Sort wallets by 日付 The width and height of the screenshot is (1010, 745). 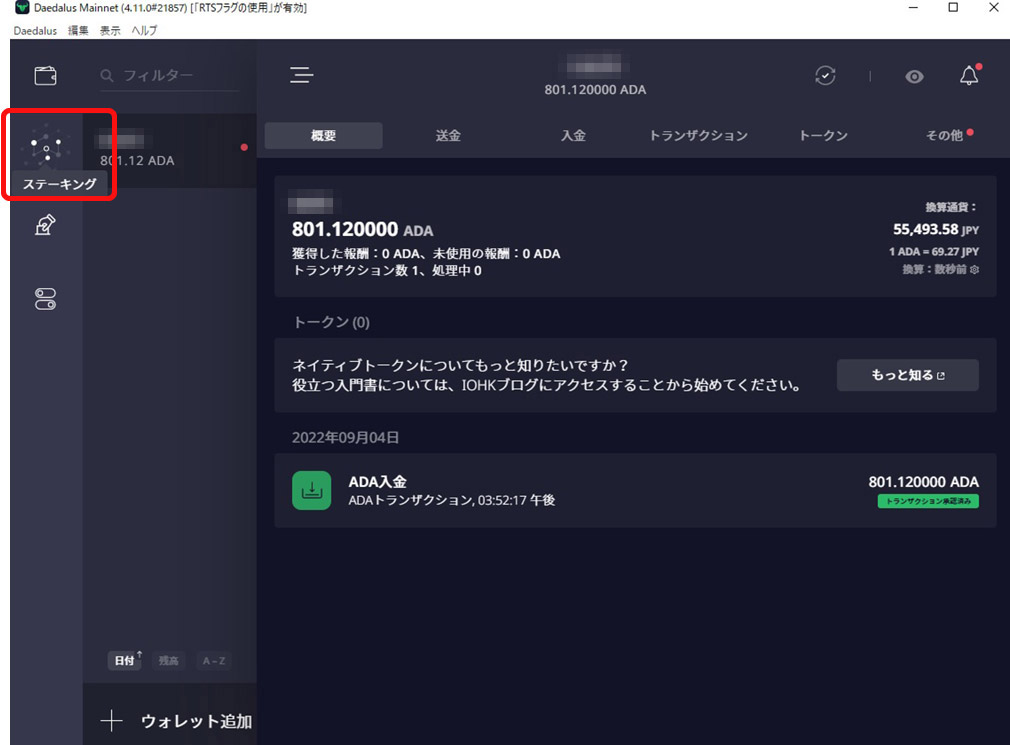point(124,661)
